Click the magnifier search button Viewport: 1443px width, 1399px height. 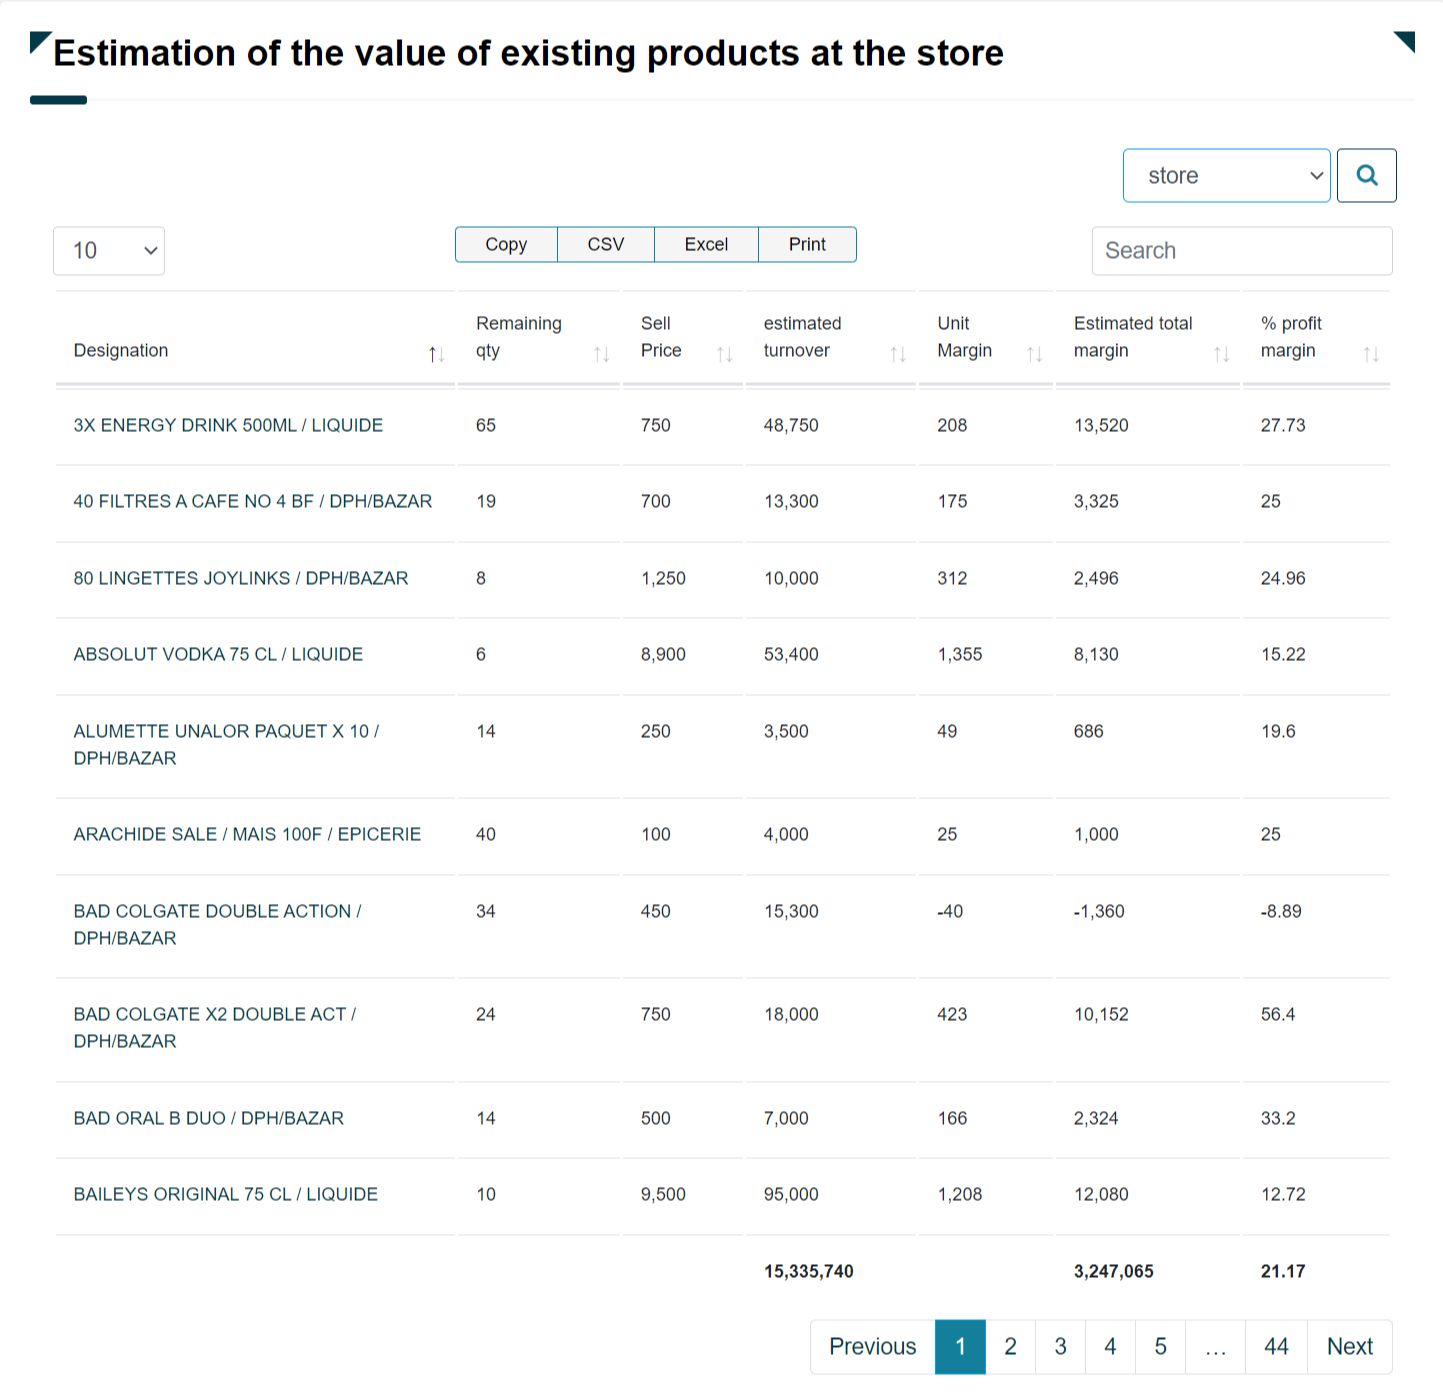click(1366, 176)
